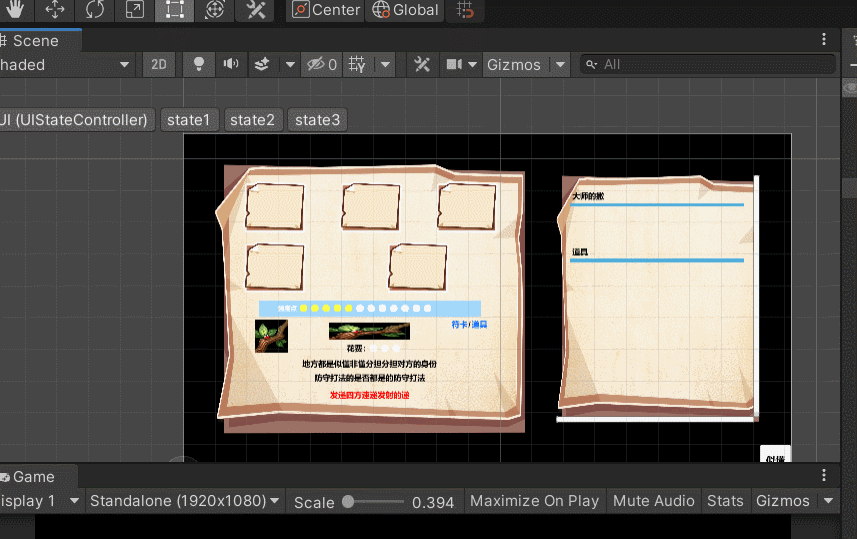Expand Scene Gizmos dropdown arrow

[560, 65]
